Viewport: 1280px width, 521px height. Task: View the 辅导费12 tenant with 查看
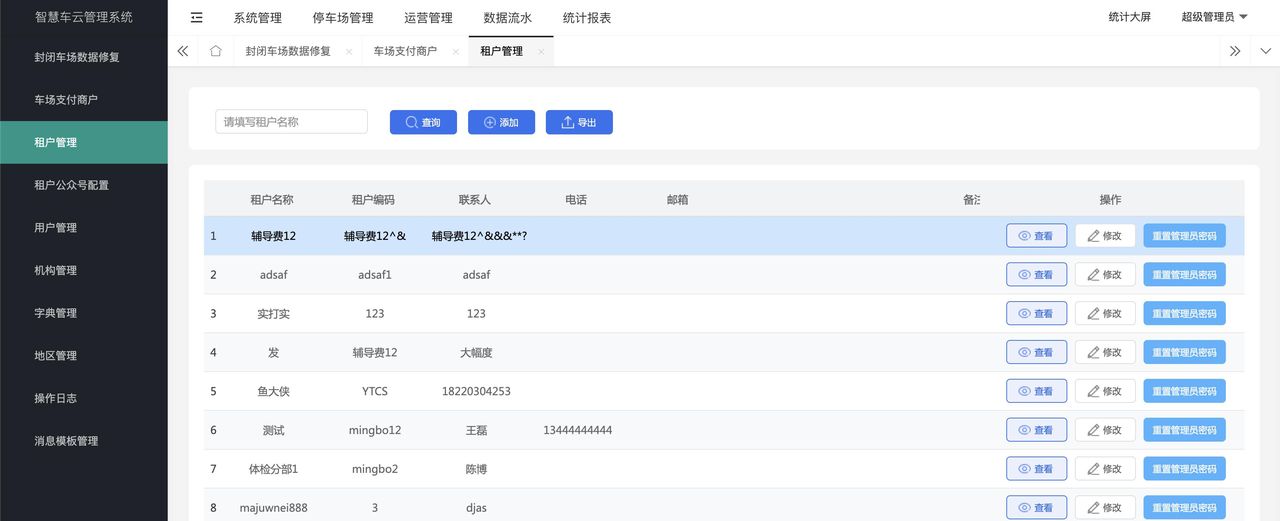[1036, 236]
